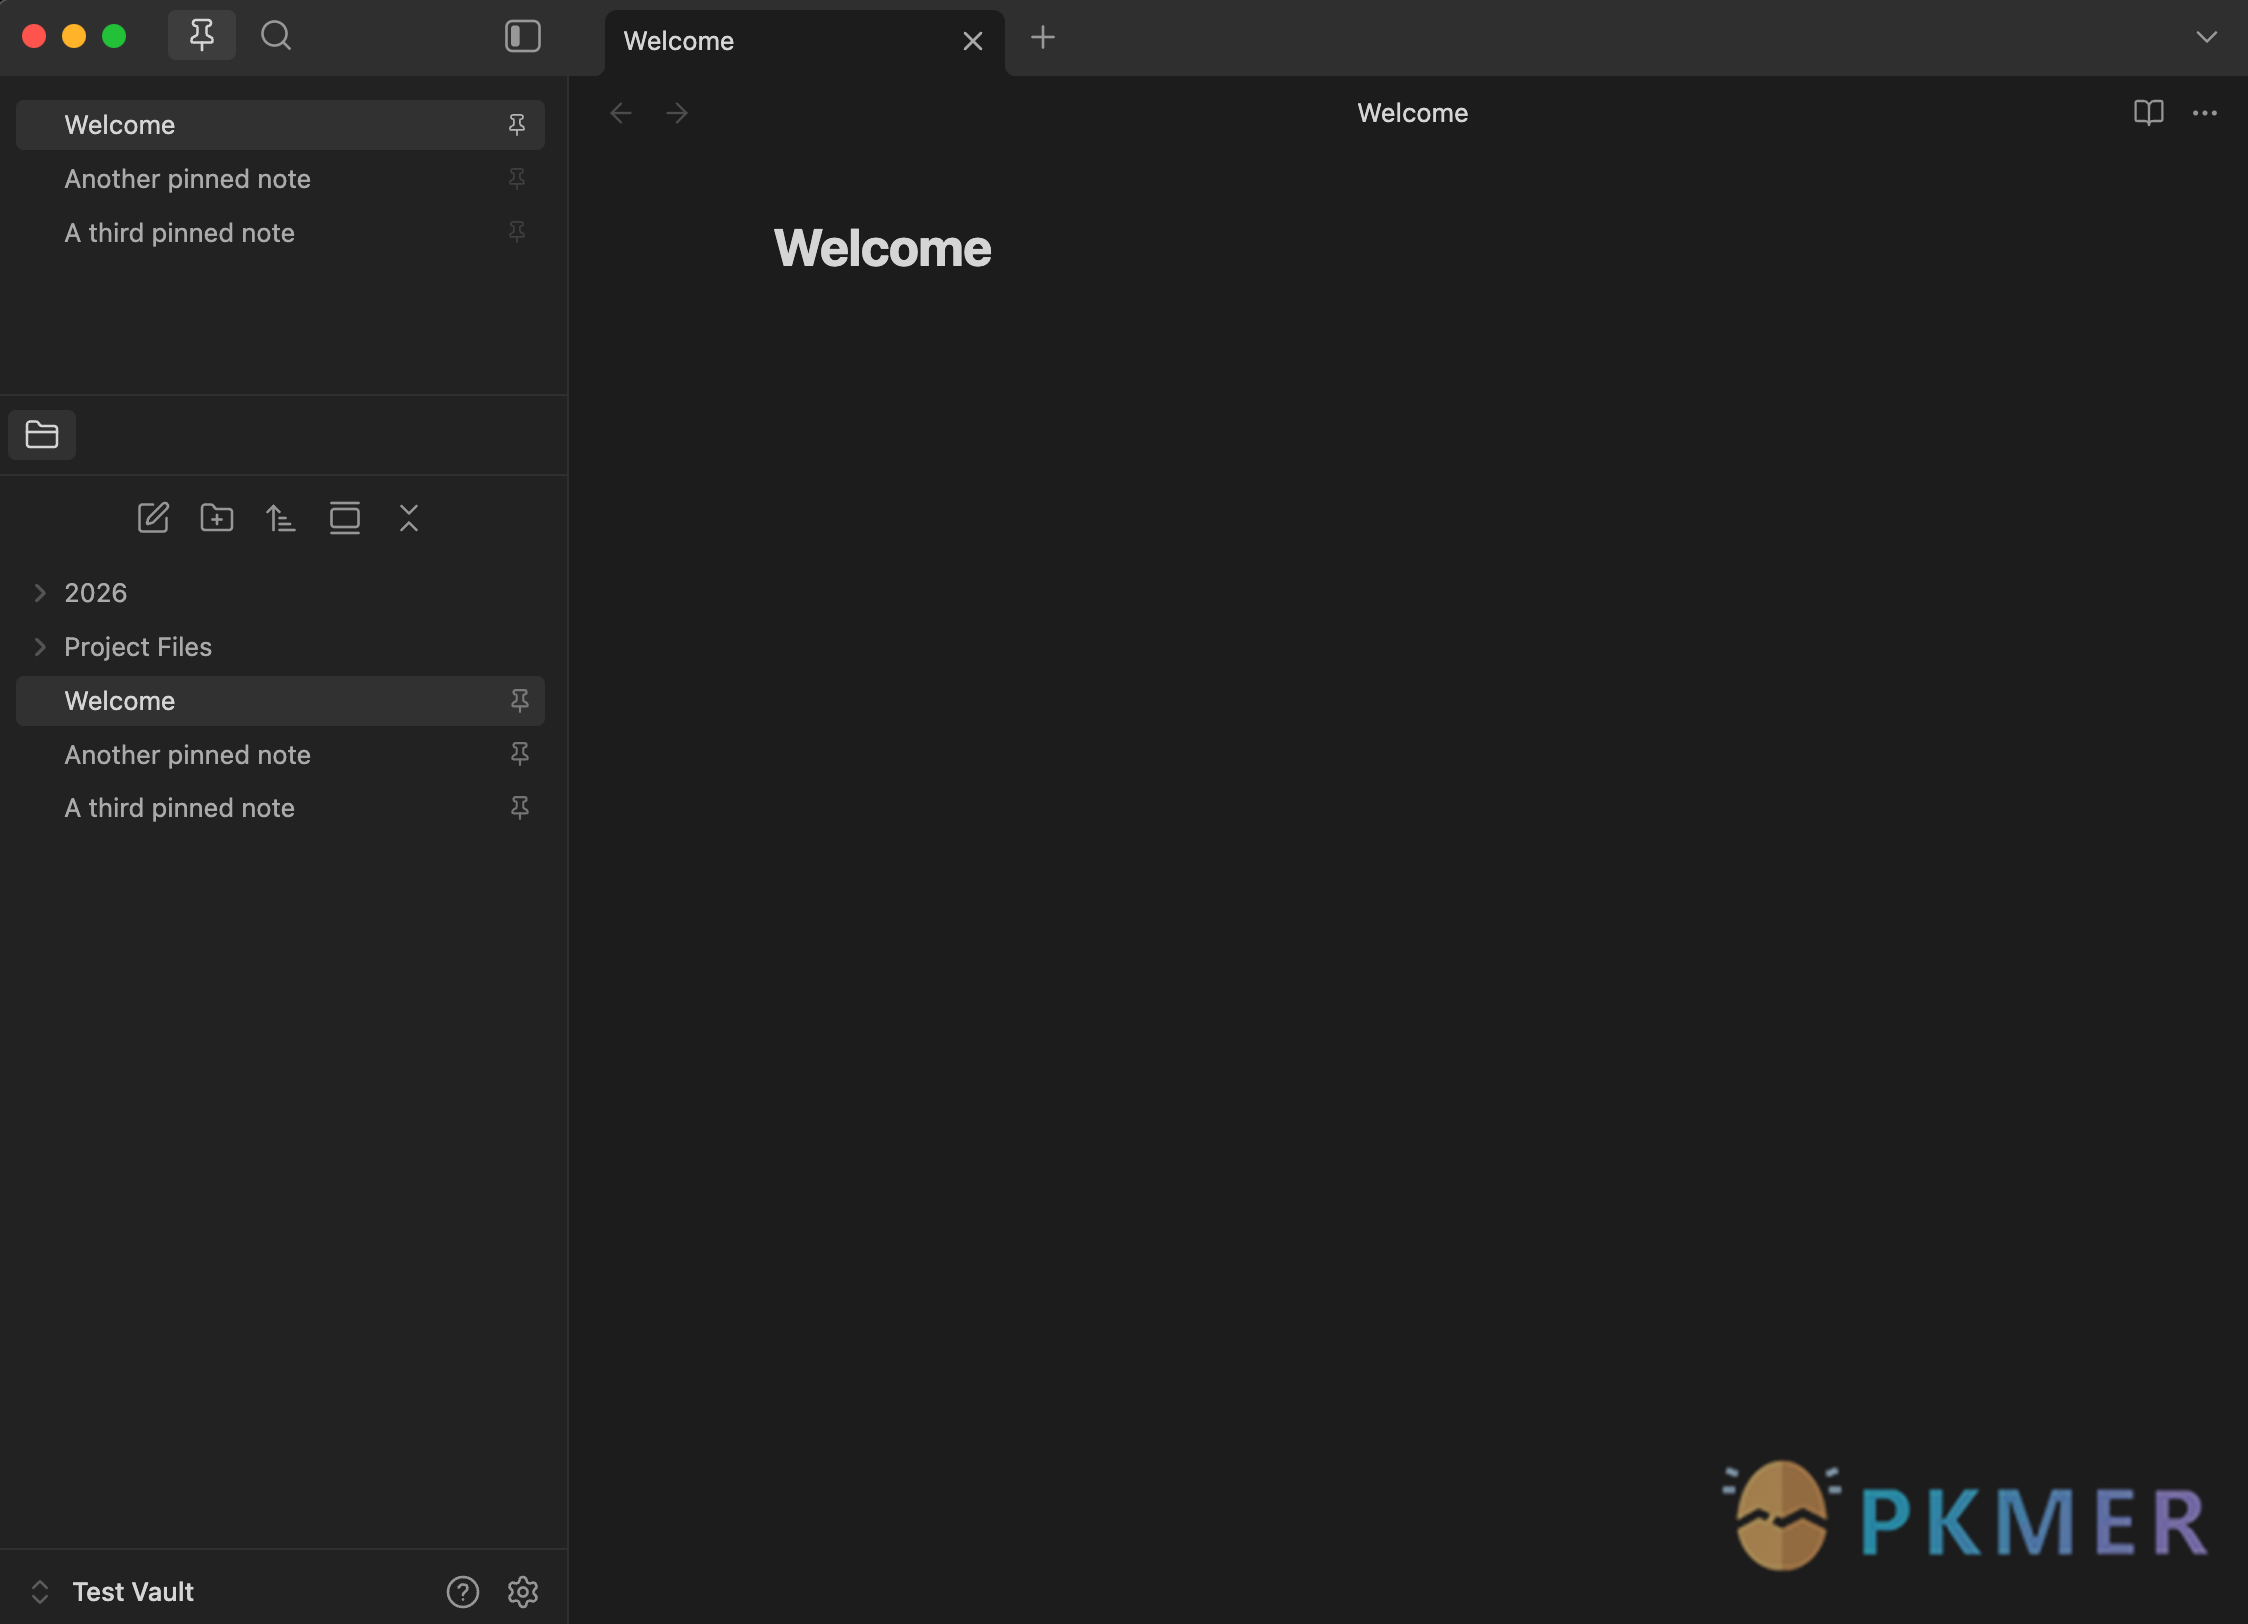Unpin Another pinned note in top list
2248x1624 pixels.
517,179
